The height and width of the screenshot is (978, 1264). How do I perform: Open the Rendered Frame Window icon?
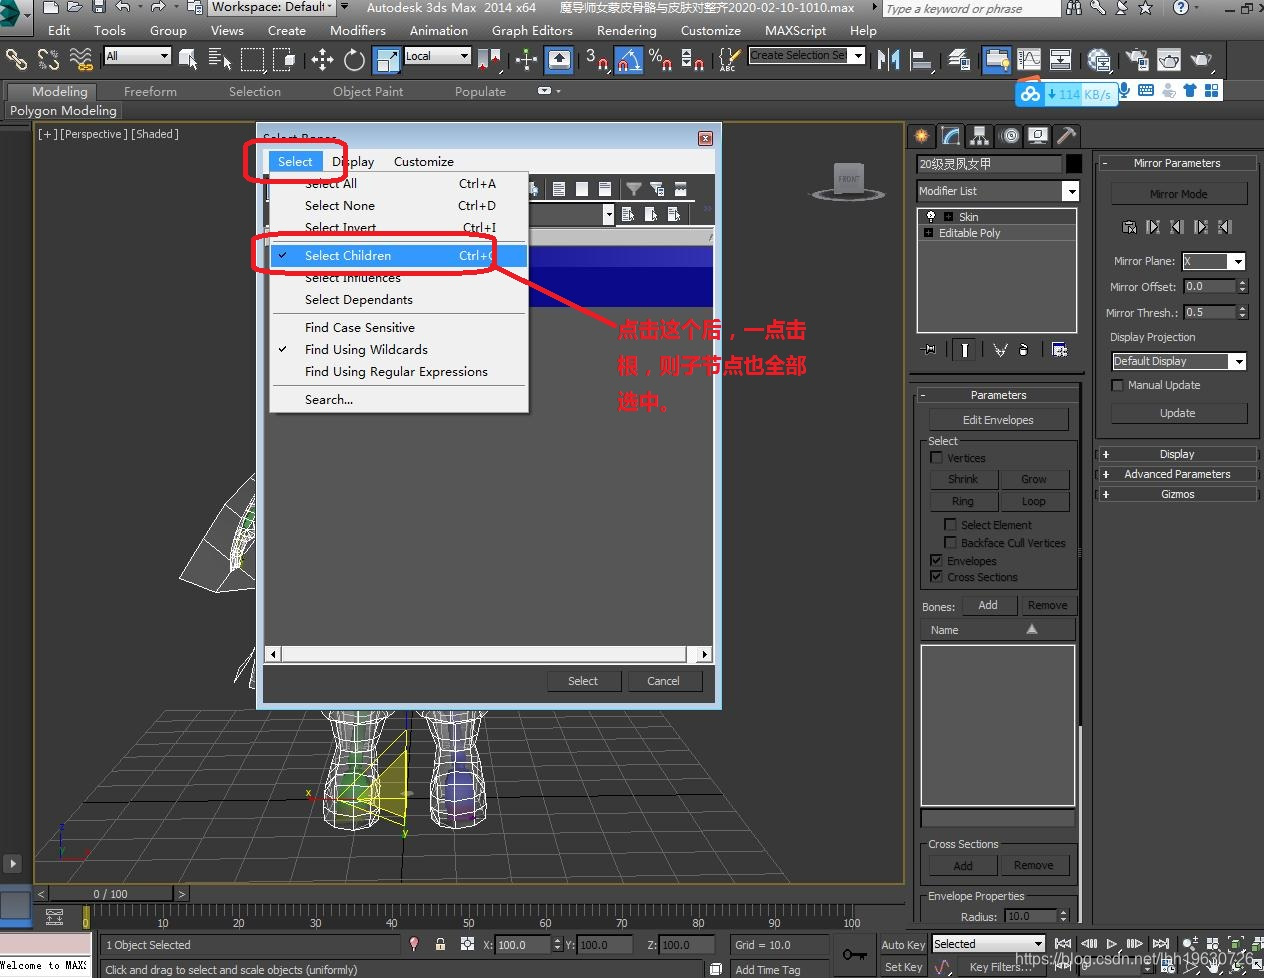coord(1169,60)
